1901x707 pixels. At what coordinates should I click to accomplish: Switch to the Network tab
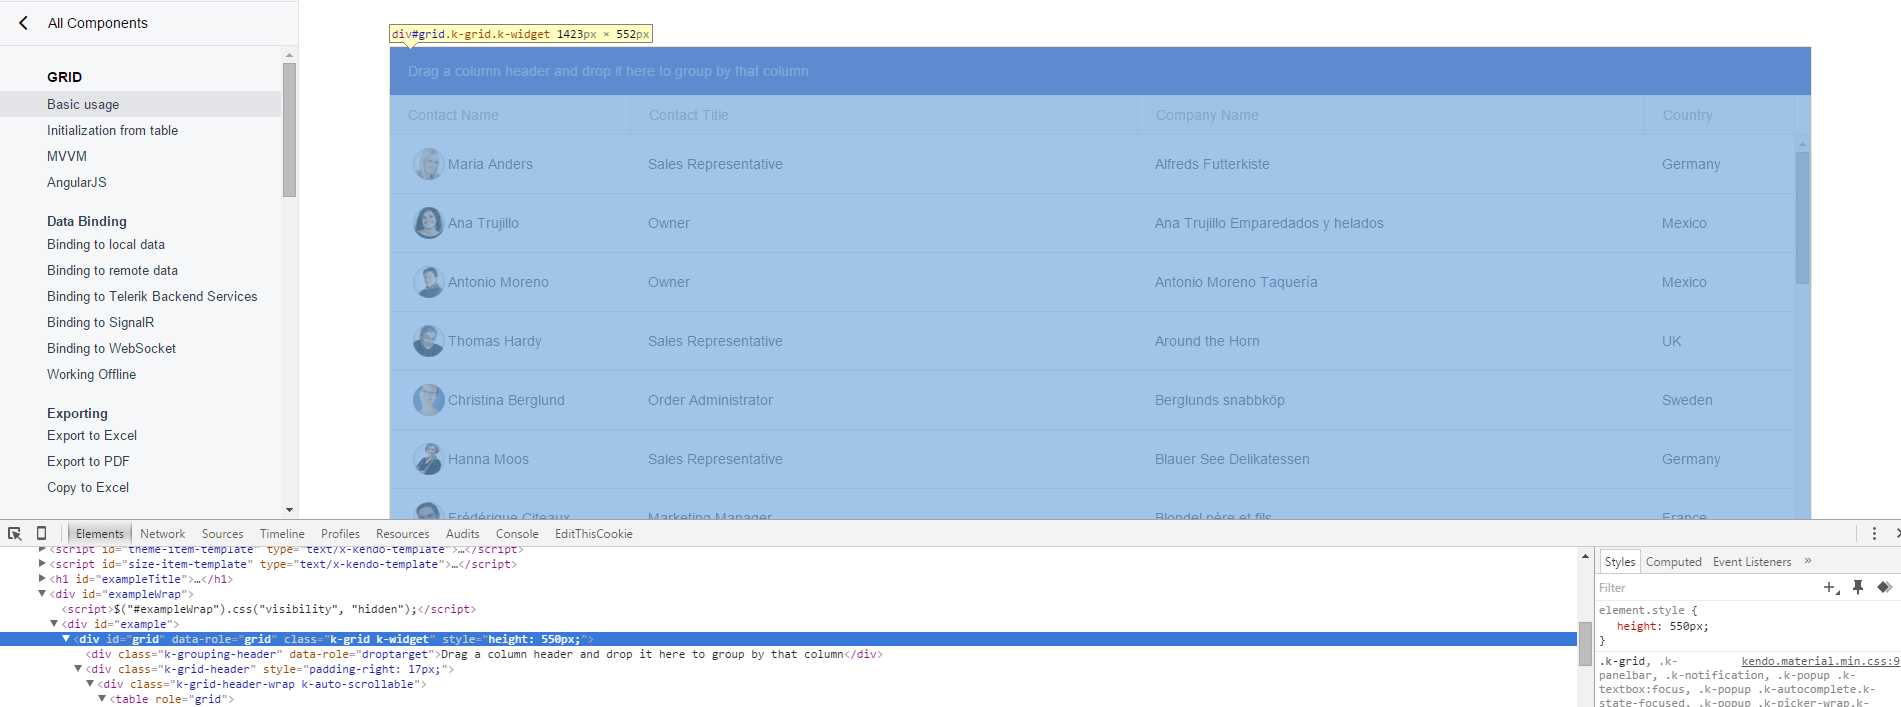click(x=162, y=534)
